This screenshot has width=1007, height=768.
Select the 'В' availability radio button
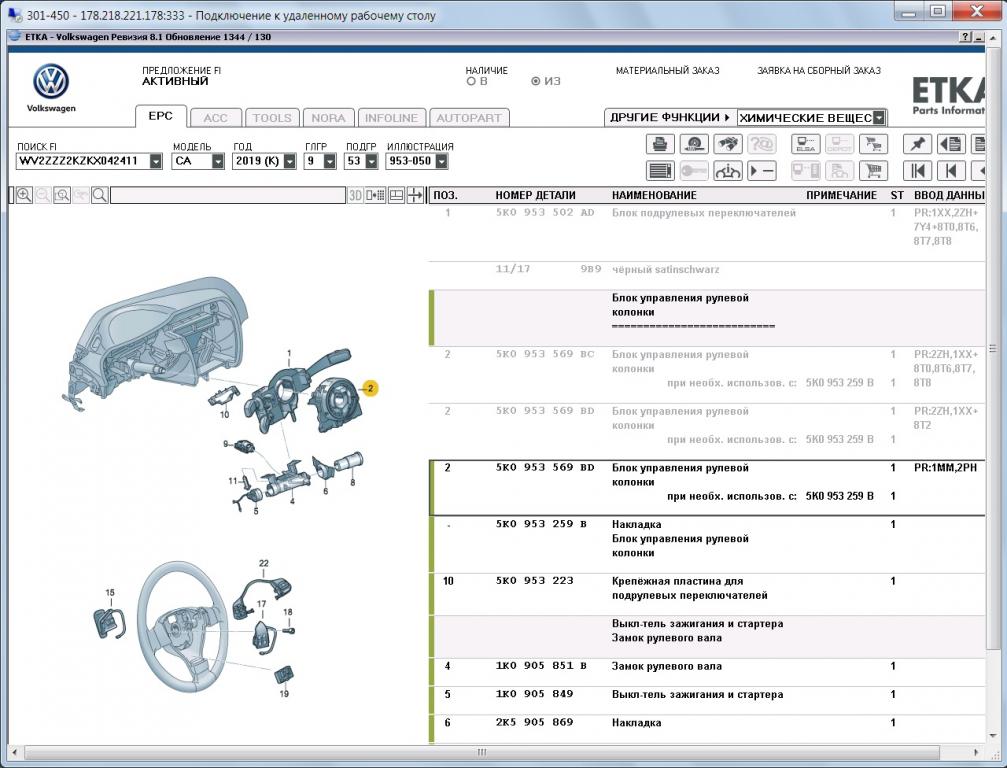[x=471, y=82]
